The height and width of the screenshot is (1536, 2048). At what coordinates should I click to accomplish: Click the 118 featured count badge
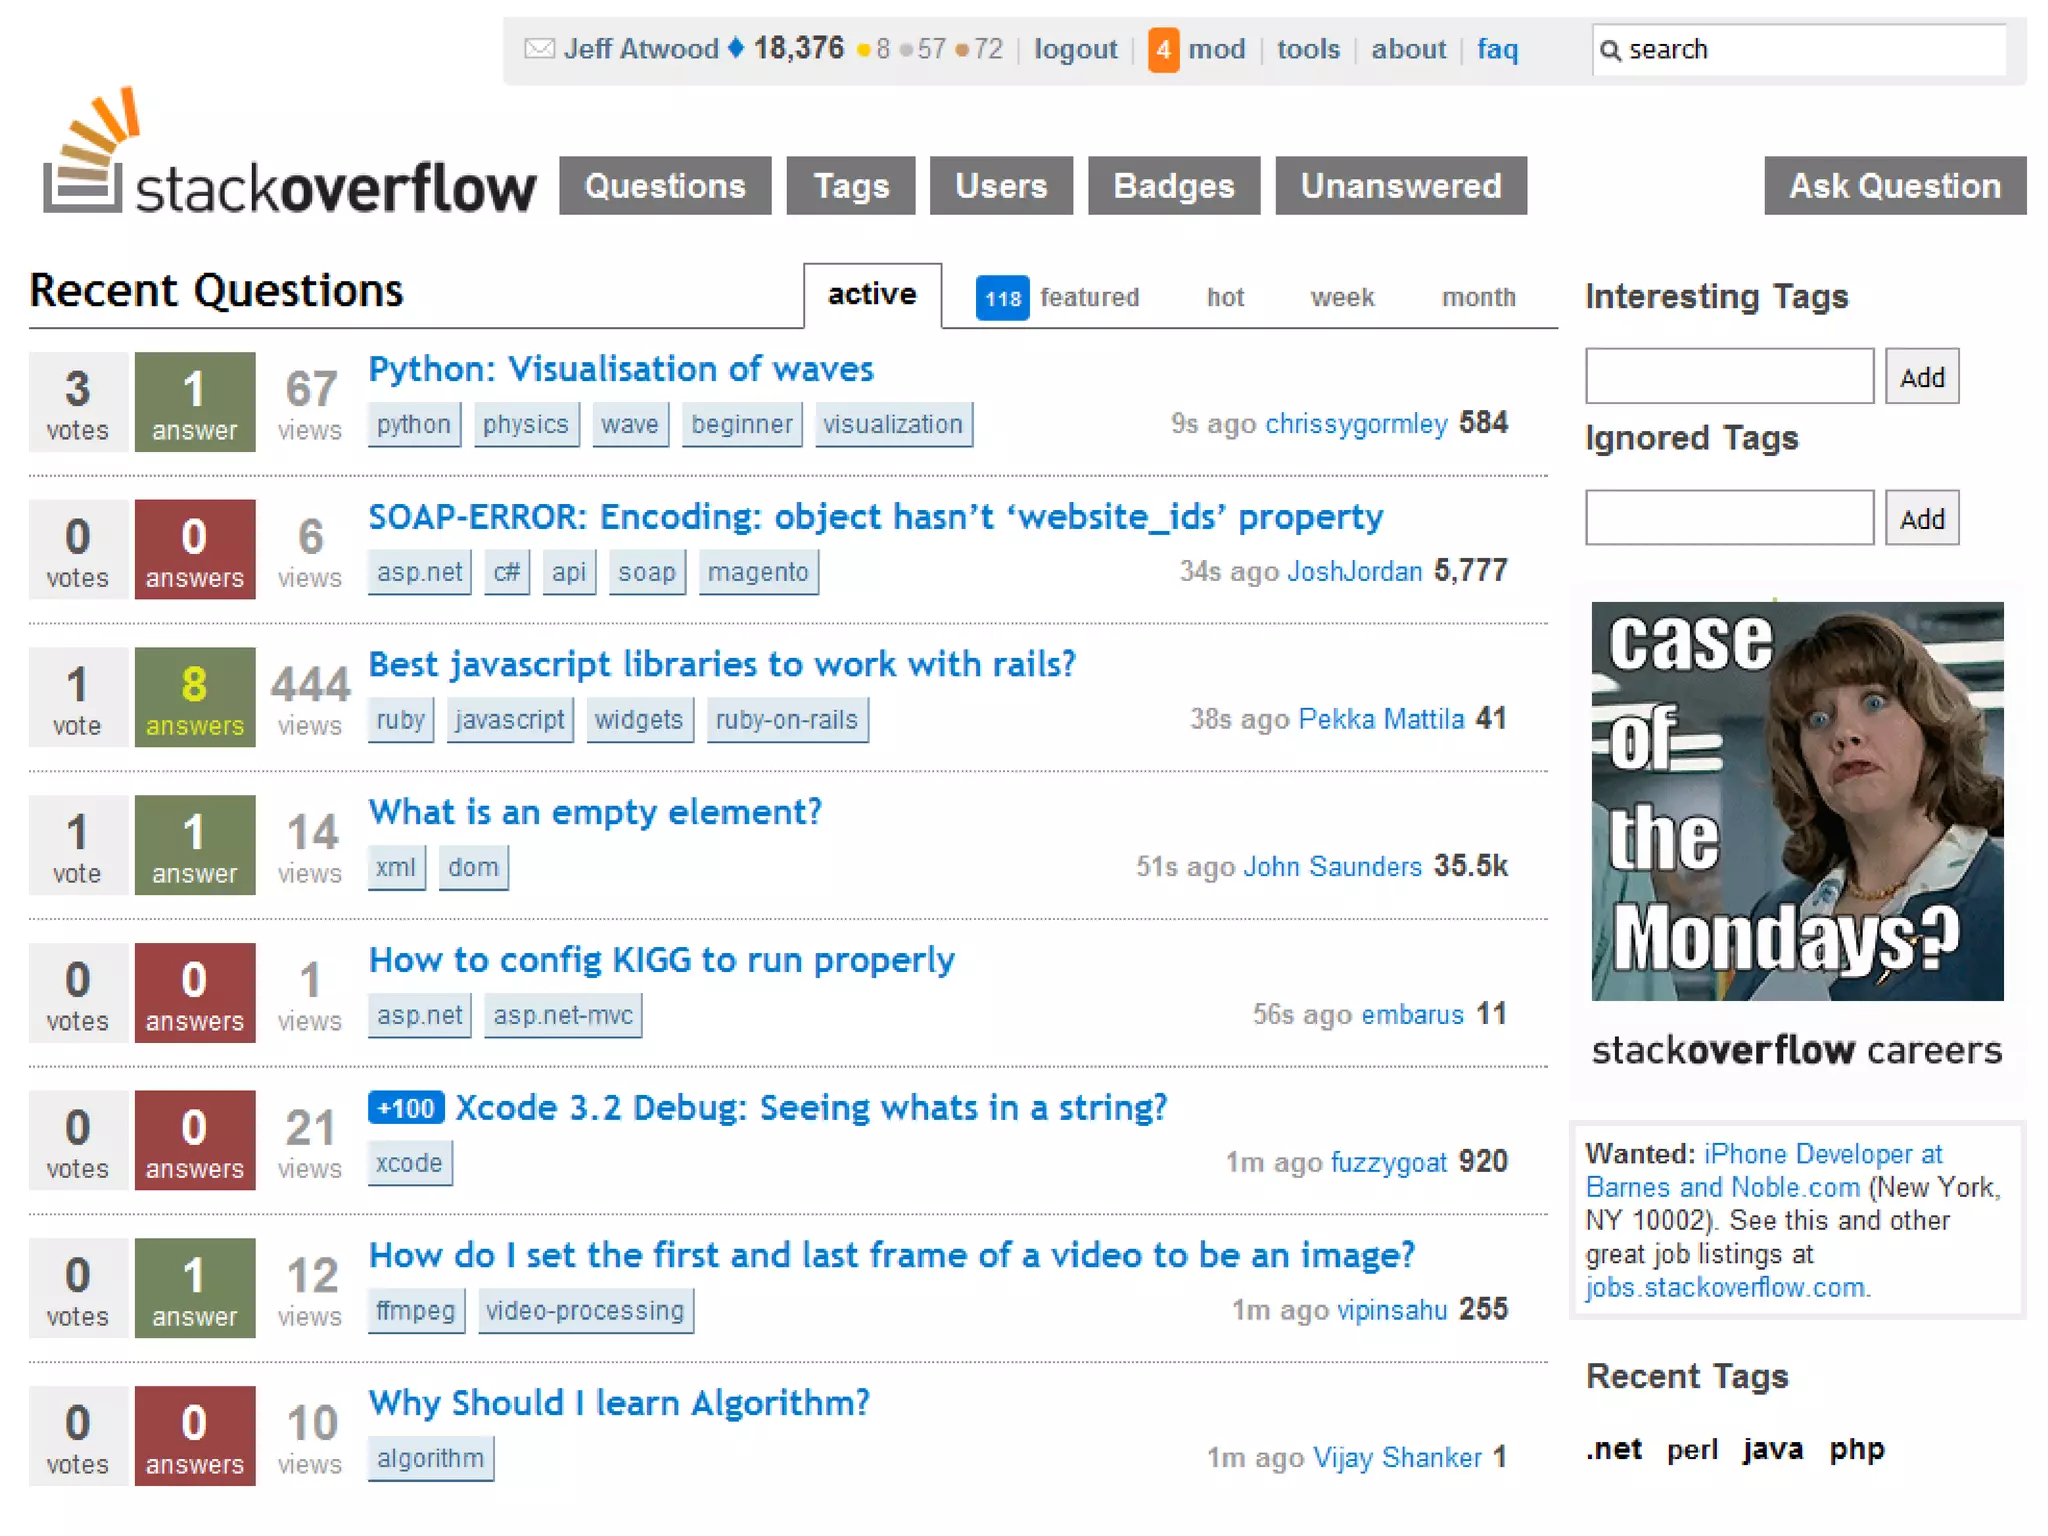(x=1001, y=298)
